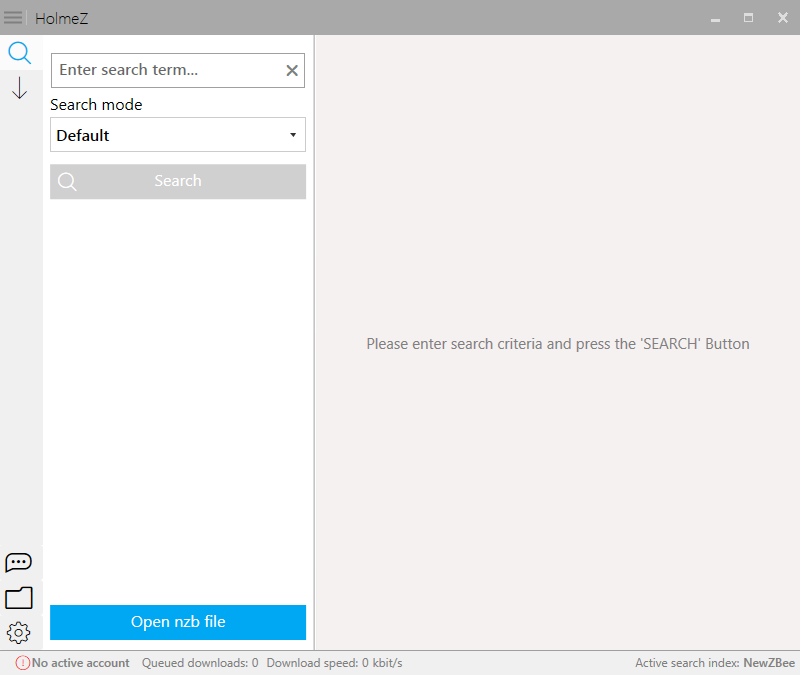Open the Downloads view arrow icon
Image resolution: width=800 pixels, height=675 pixels.
(x=19, y=89)
